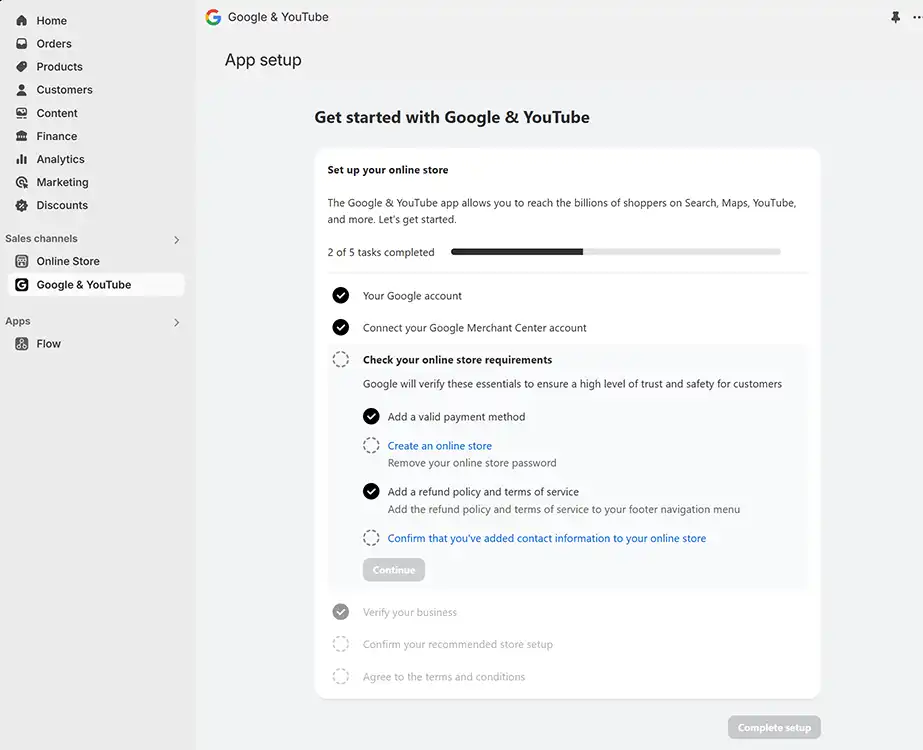
Task: Click the Products tag icon
Action: pos(22,67)
